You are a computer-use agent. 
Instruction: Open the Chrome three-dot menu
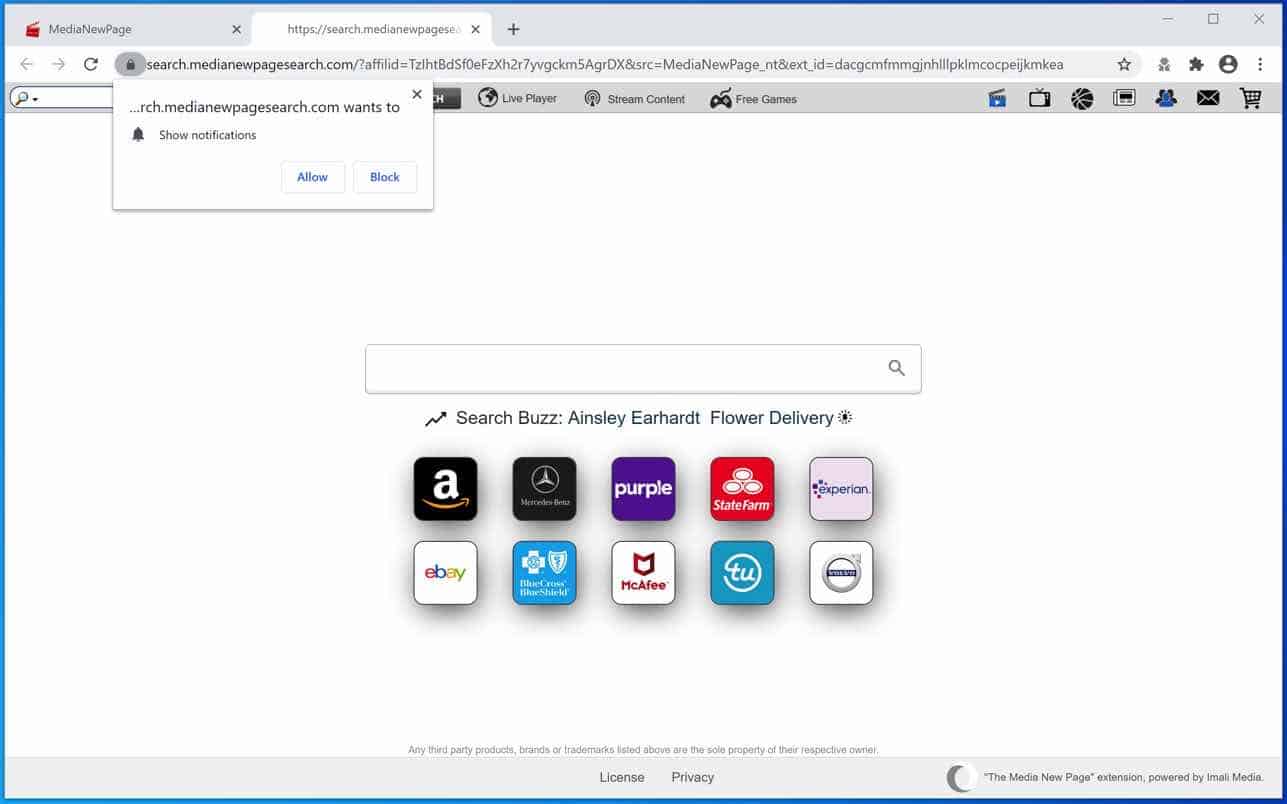pos(1260,64)
